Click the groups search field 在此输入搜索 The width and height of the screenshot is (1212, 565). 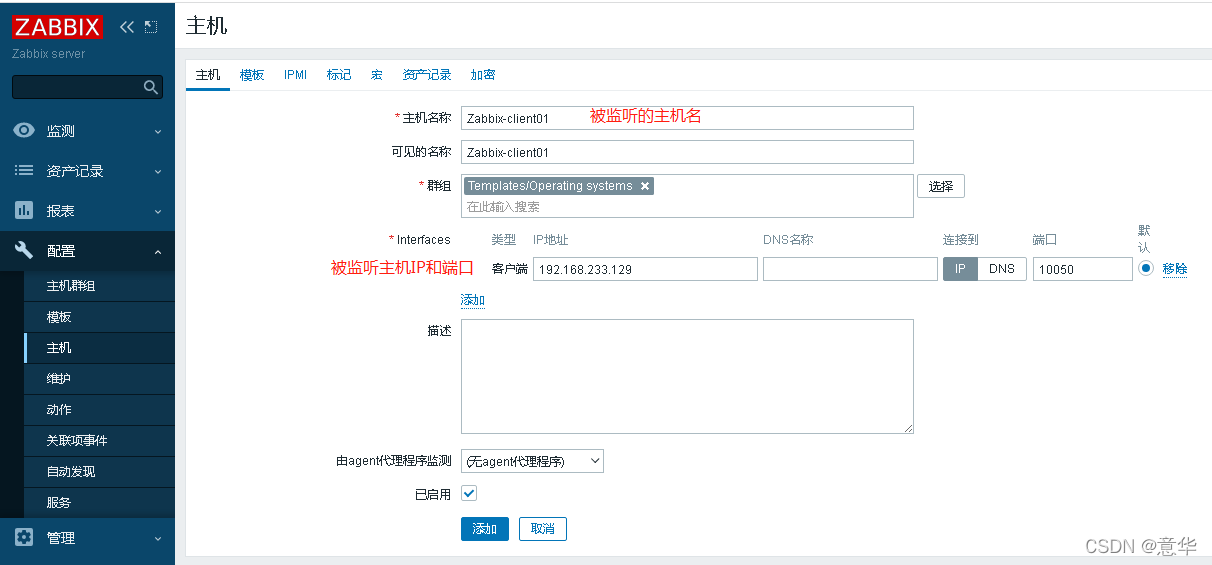pyautogui.click(x=687, y=207)
